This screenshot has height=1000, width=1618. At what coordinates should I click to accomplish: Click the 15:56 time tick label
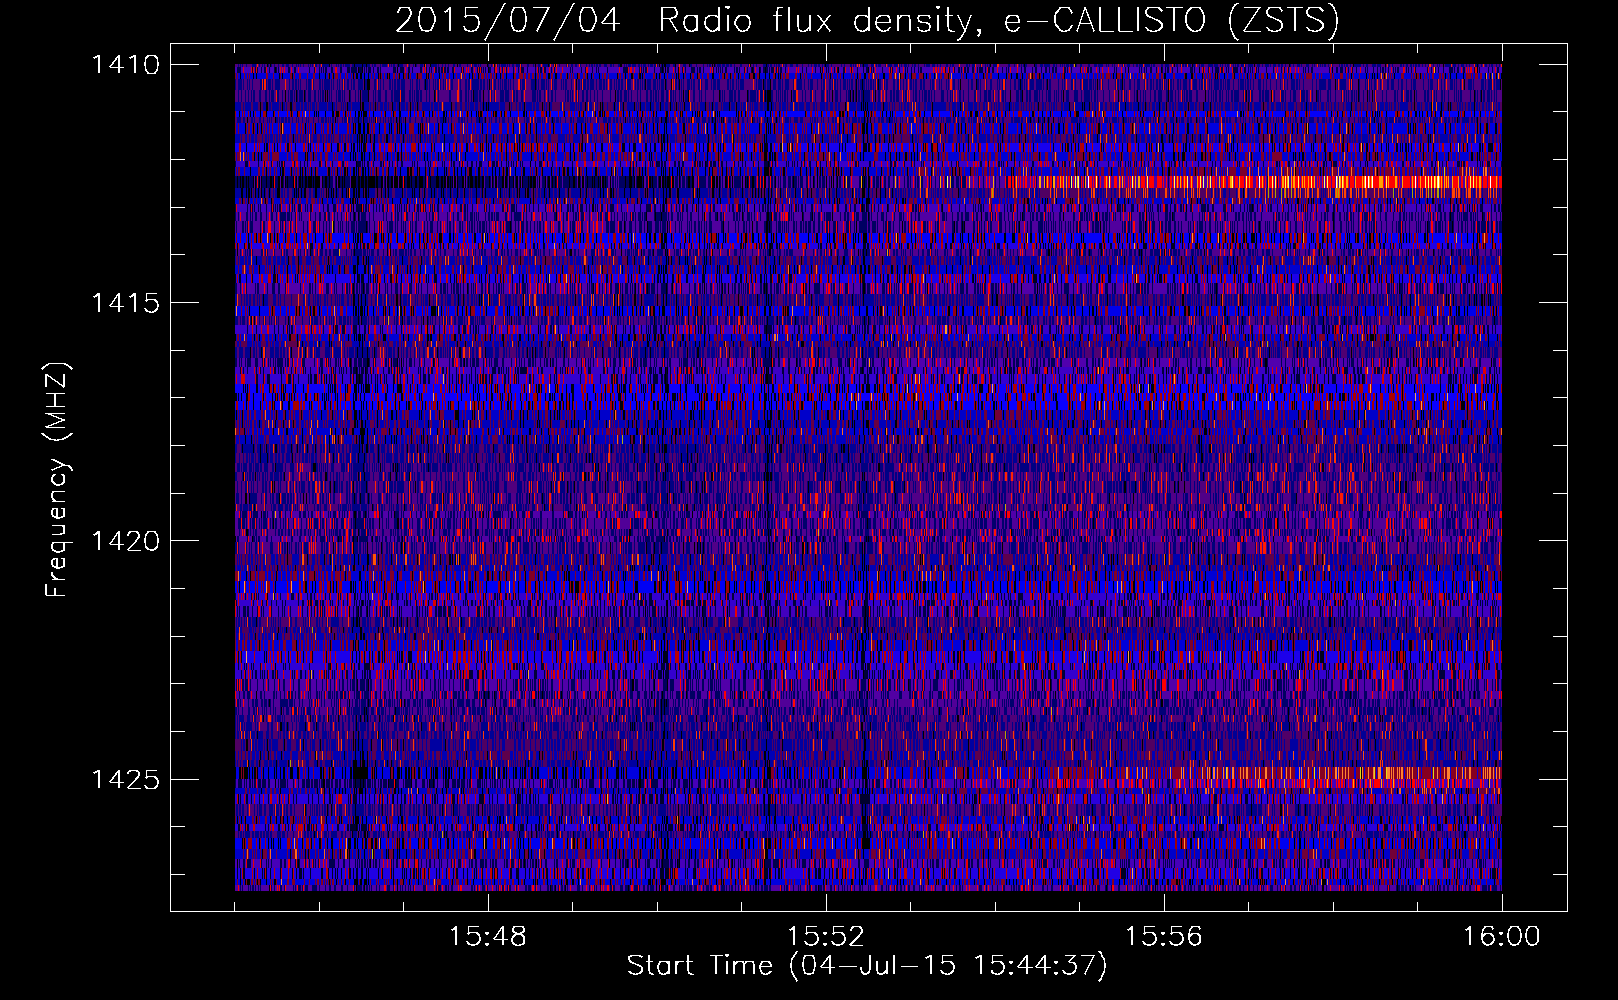(x=1164, y=937)
